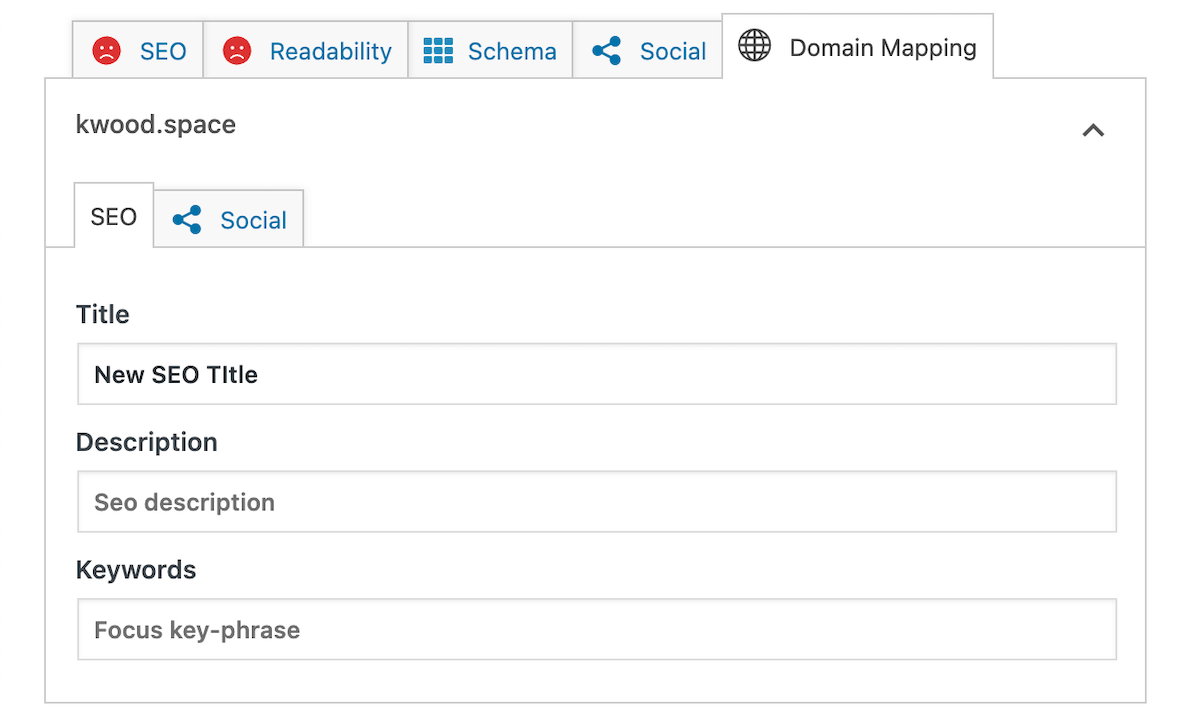Collapse the kwood.space panel using the chevron

pos(1093,130)
